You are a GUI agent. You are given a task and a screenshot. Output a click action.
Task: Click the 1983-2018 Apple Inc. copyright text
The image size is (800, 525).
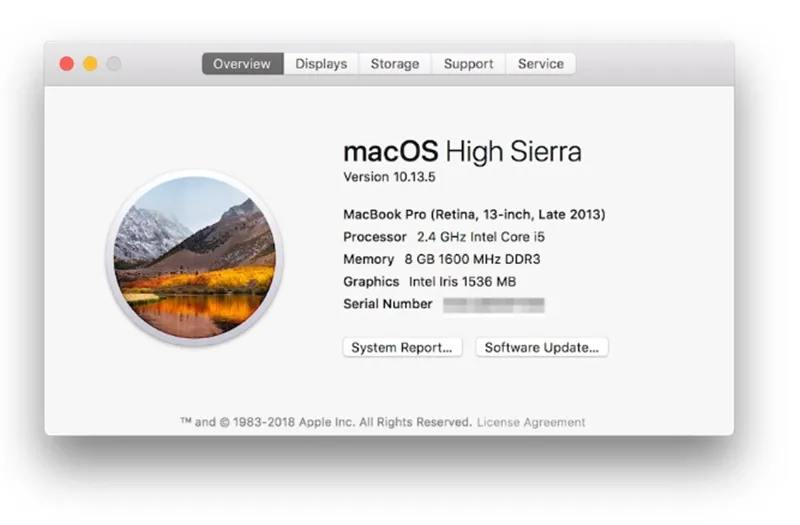pos(326,422)
